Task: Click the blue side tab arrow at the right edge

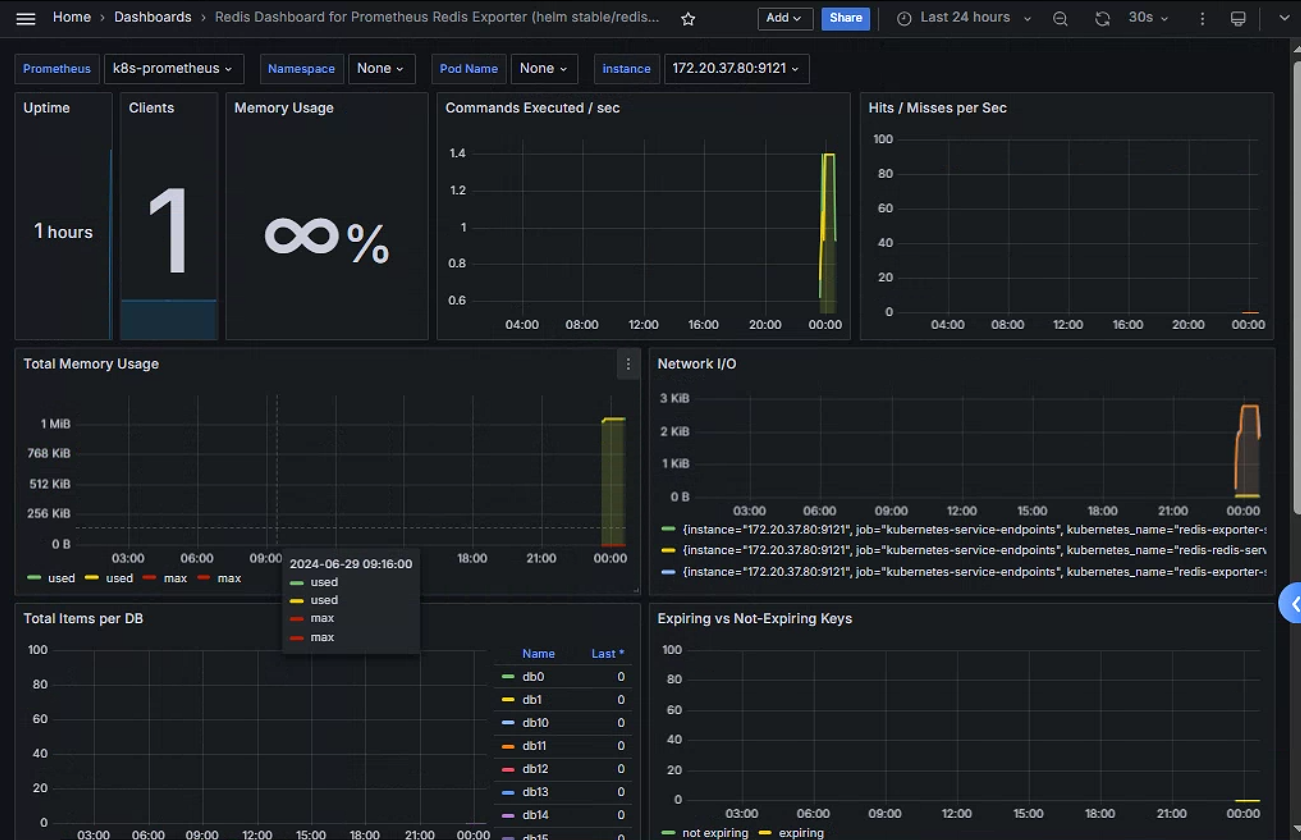Action: point(1291,604)
